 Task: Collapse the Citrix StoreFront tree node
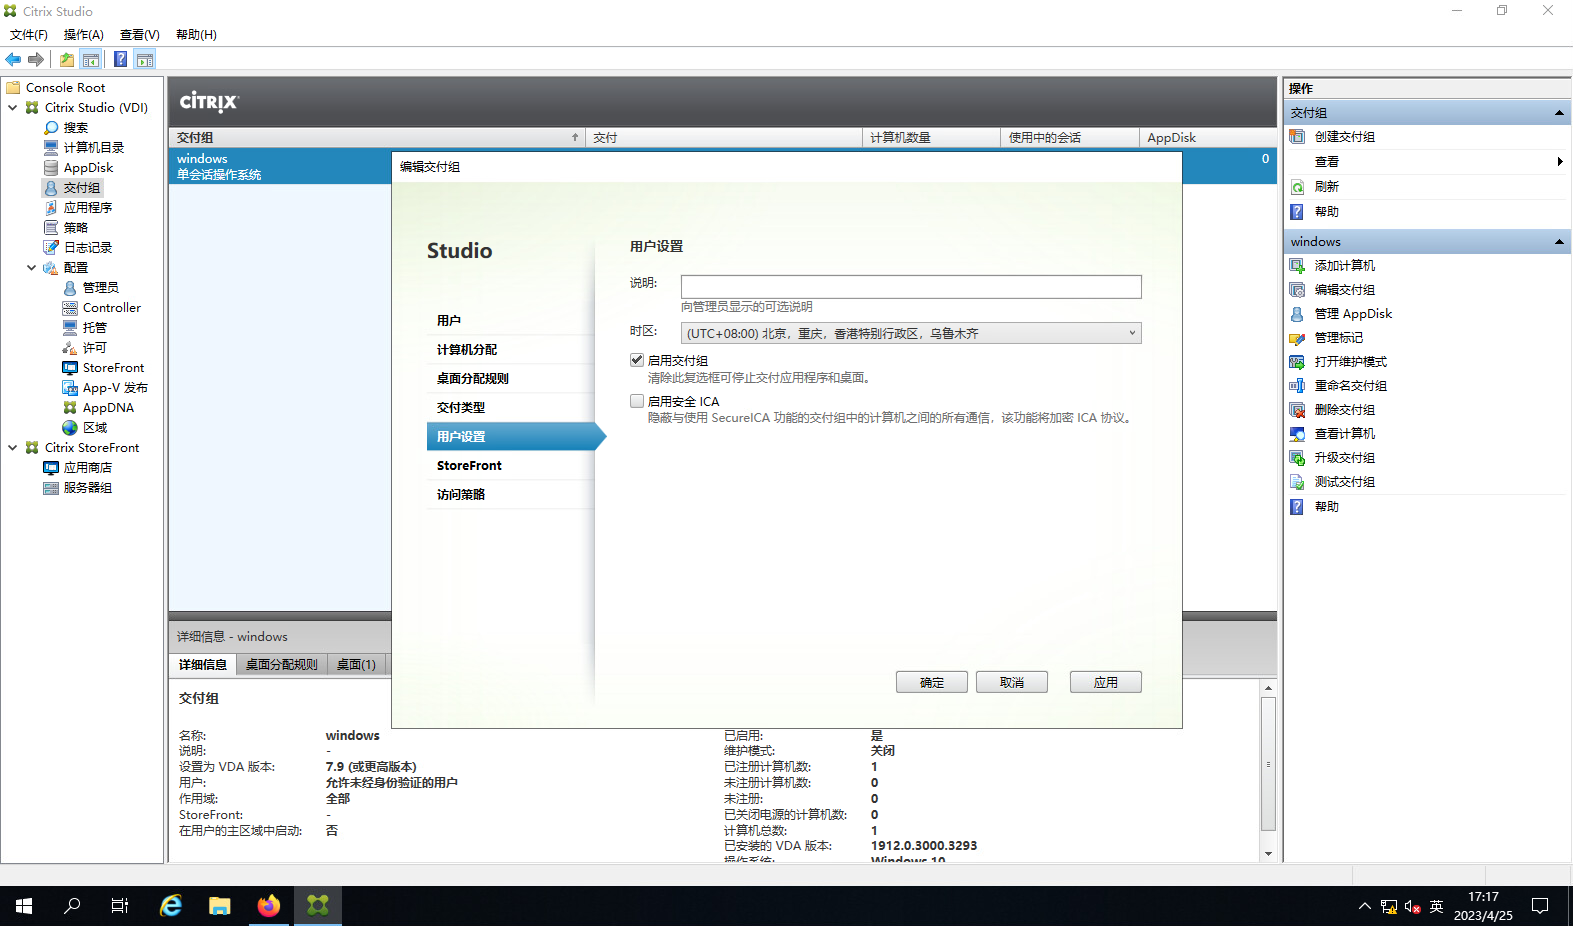pyautogui.click(x=12, y=448)
